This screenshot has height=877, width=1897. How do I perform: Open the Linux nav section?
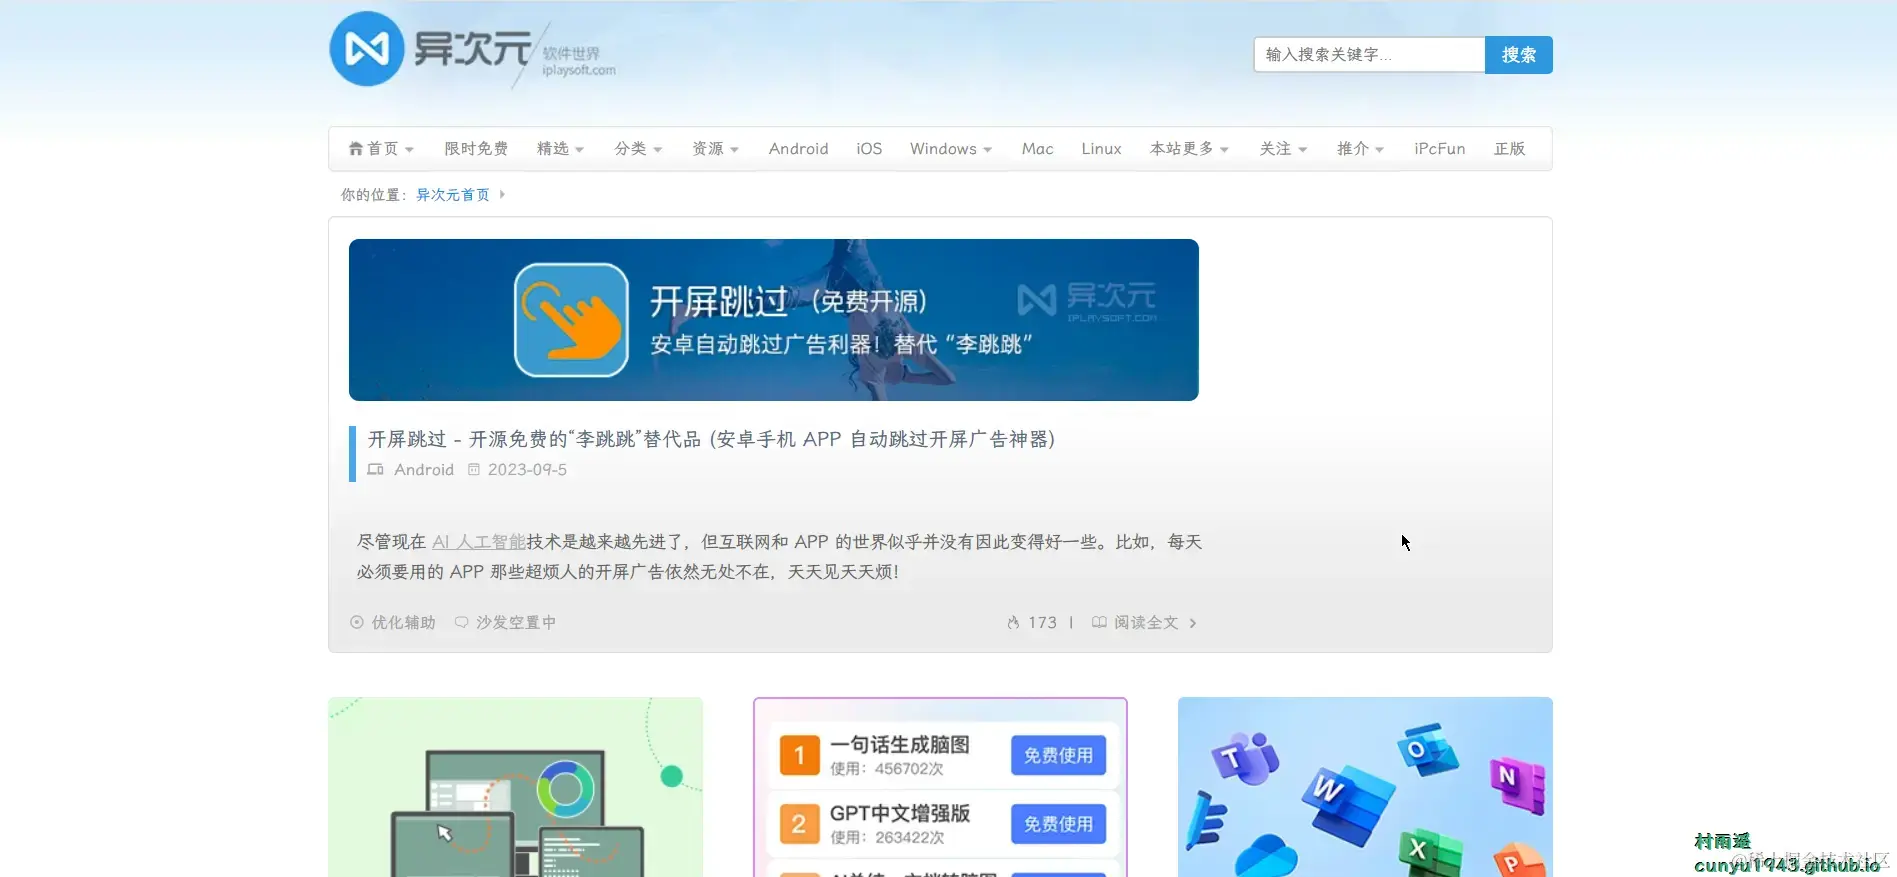(1101, 149)
